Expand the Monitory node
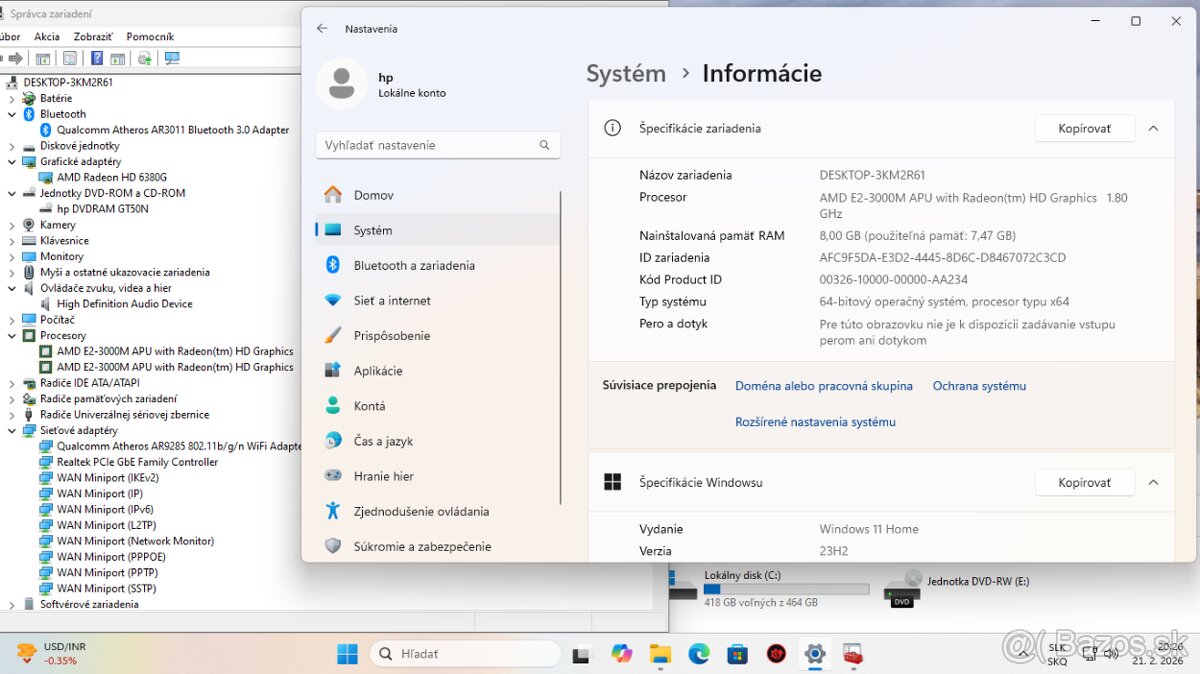 [x=12, y=256]
